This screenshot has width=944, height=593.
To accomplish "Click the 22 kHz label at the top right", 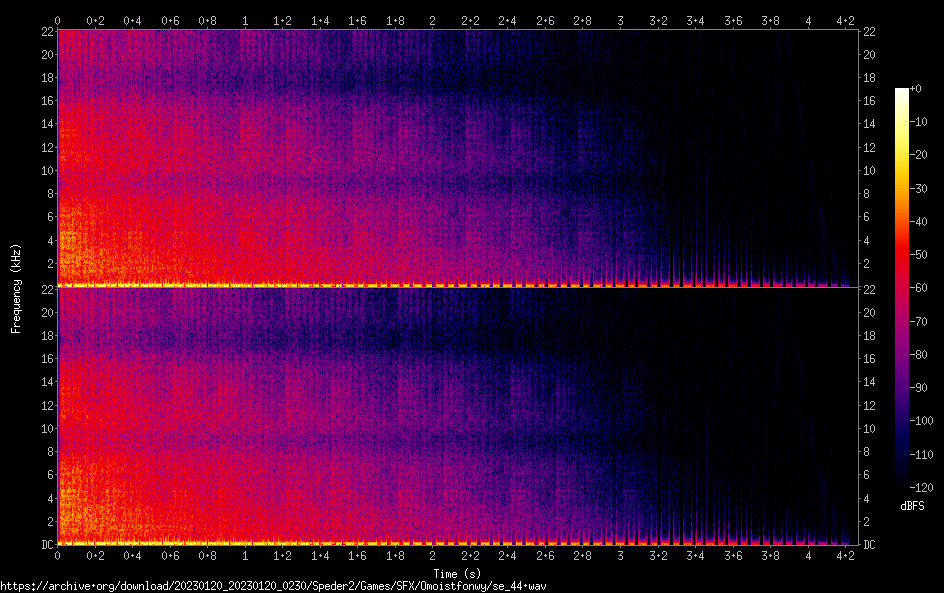I will pyautogui.click(x=870, y=32).
